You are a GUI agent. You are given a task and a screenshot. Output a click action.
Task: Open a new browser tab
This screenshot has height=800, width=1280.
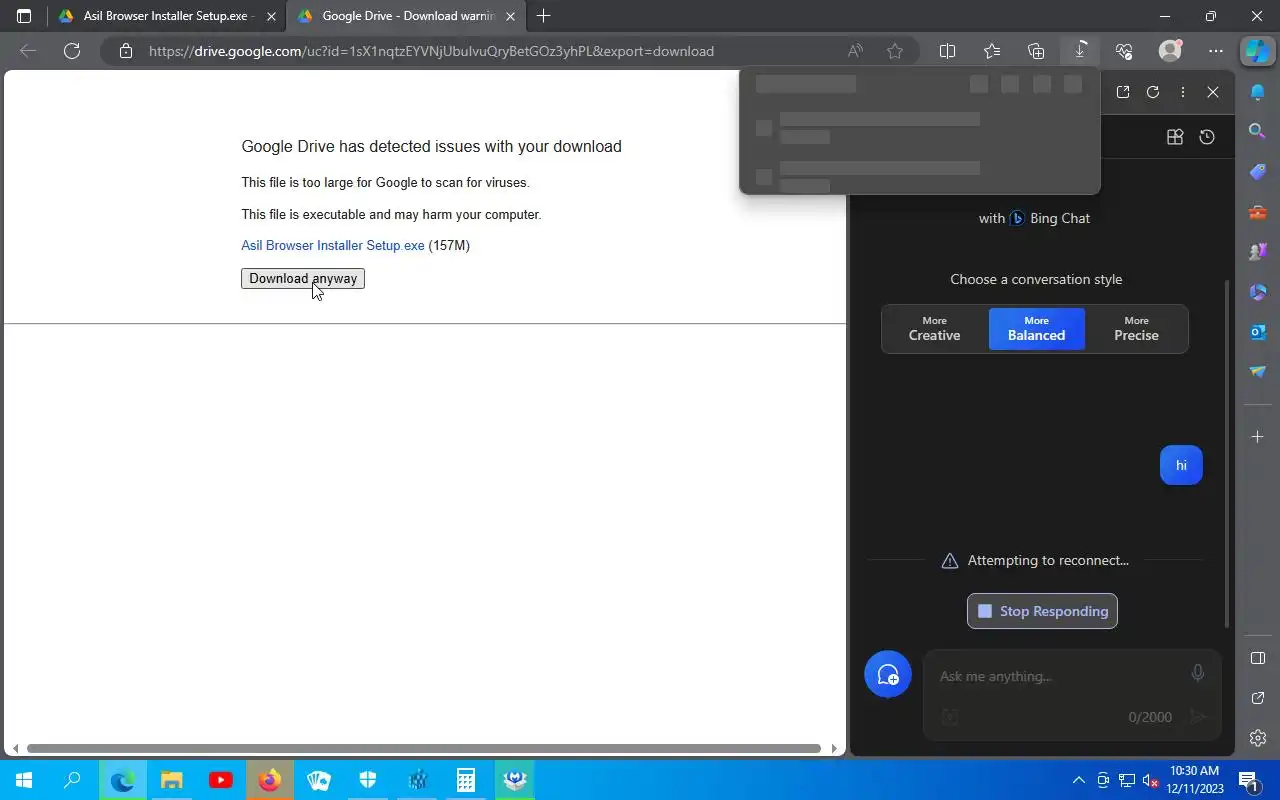pyautogui.click(x=543, y=16)
